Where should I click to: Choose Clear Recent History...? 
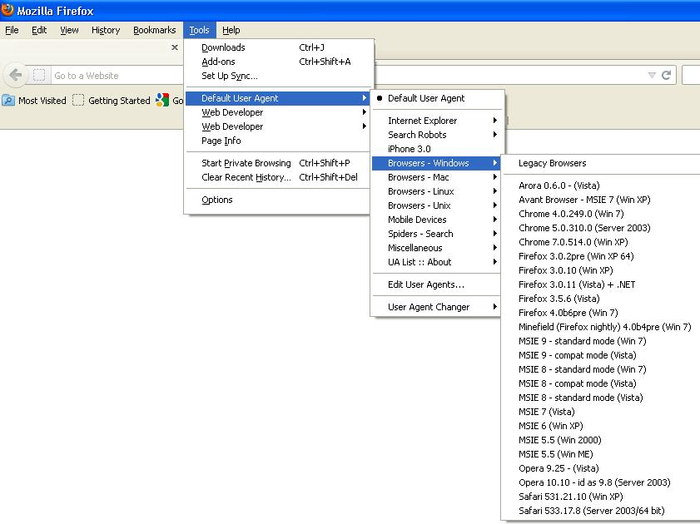tap(278, 178)
